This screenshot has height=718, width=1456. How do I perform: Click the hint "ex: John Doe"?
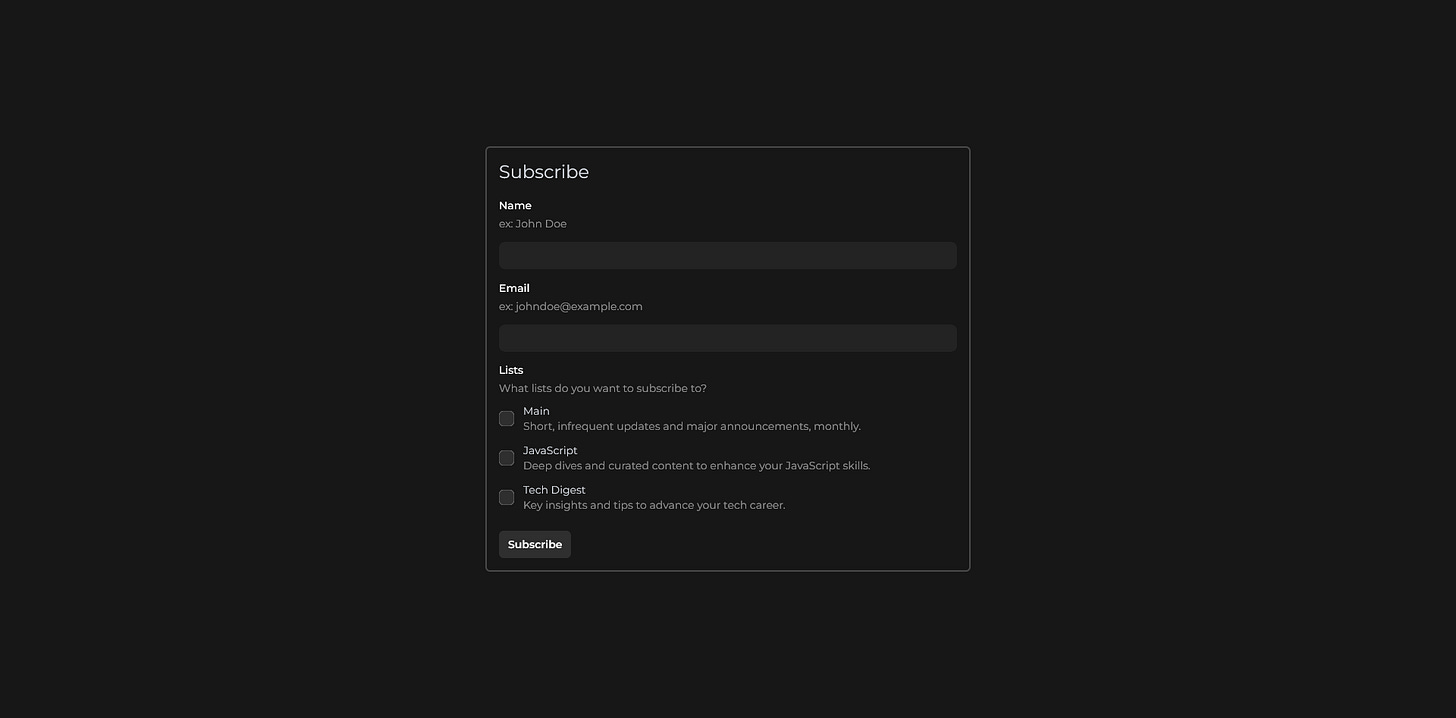click(533, 224)
